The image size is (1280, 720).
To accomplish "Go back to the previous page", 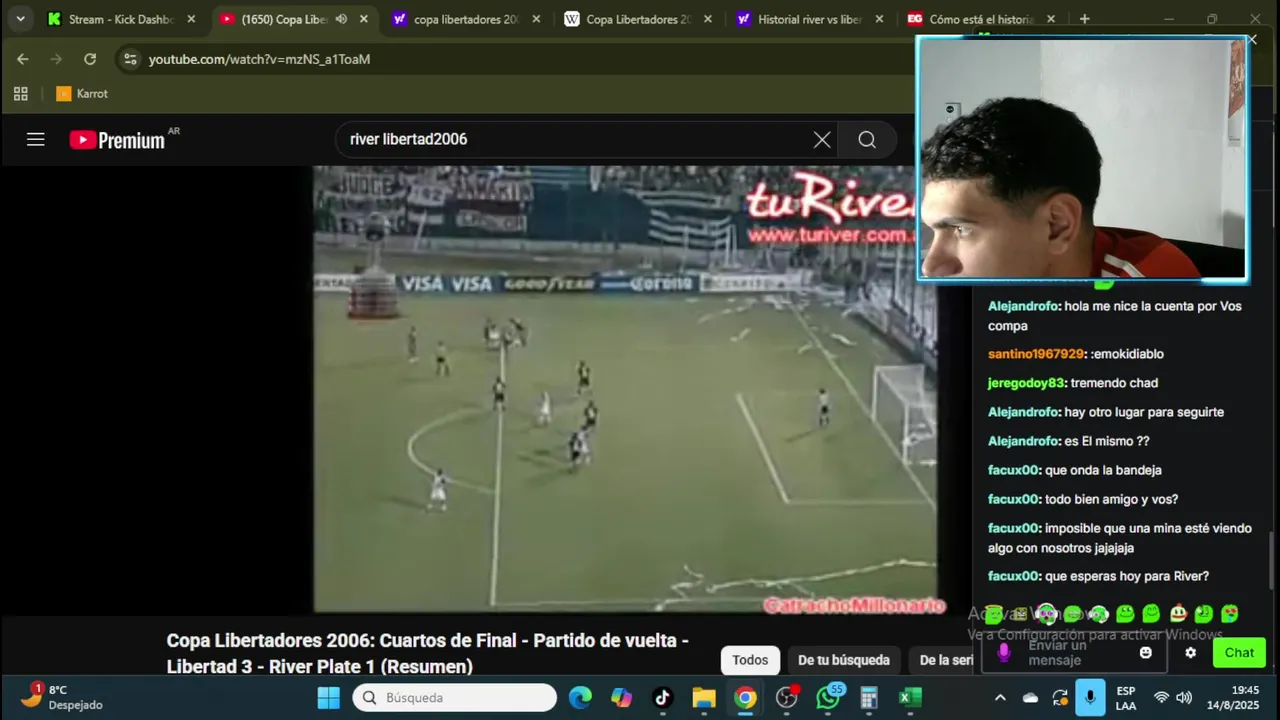I will (23, 59).
